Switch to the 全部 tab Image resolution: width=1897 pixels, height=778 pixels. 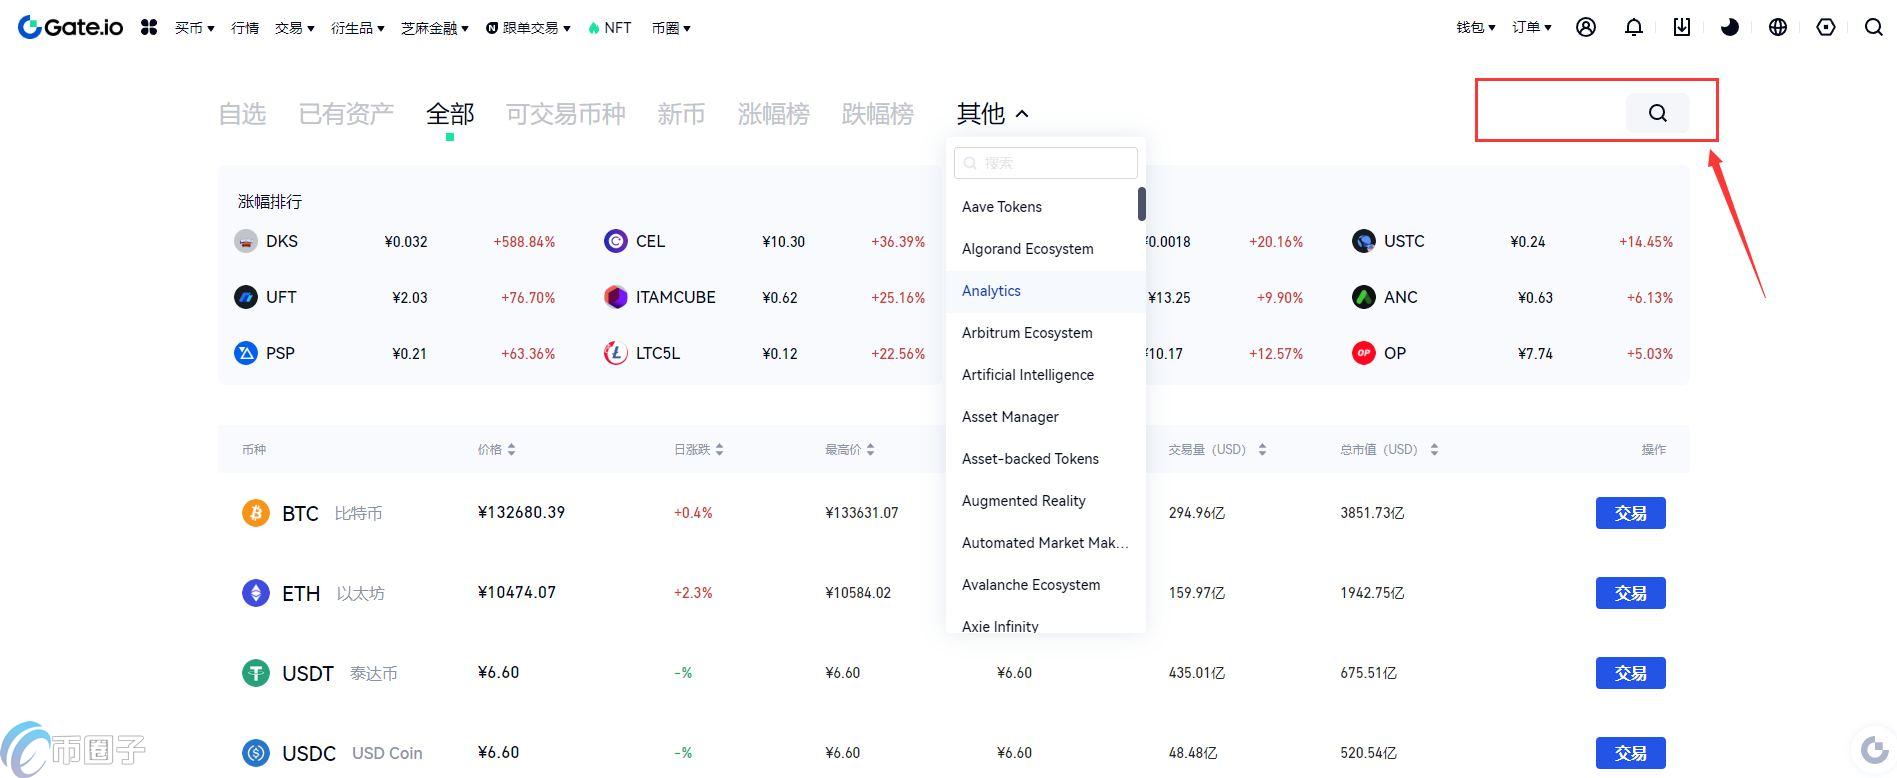(x=450, y=114)
